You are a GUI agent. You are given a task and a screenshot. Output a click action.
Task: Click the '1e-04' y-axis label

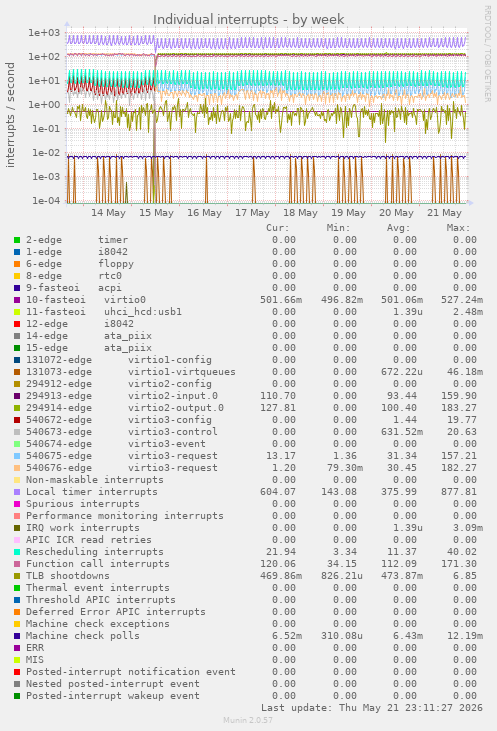(46, 201)
